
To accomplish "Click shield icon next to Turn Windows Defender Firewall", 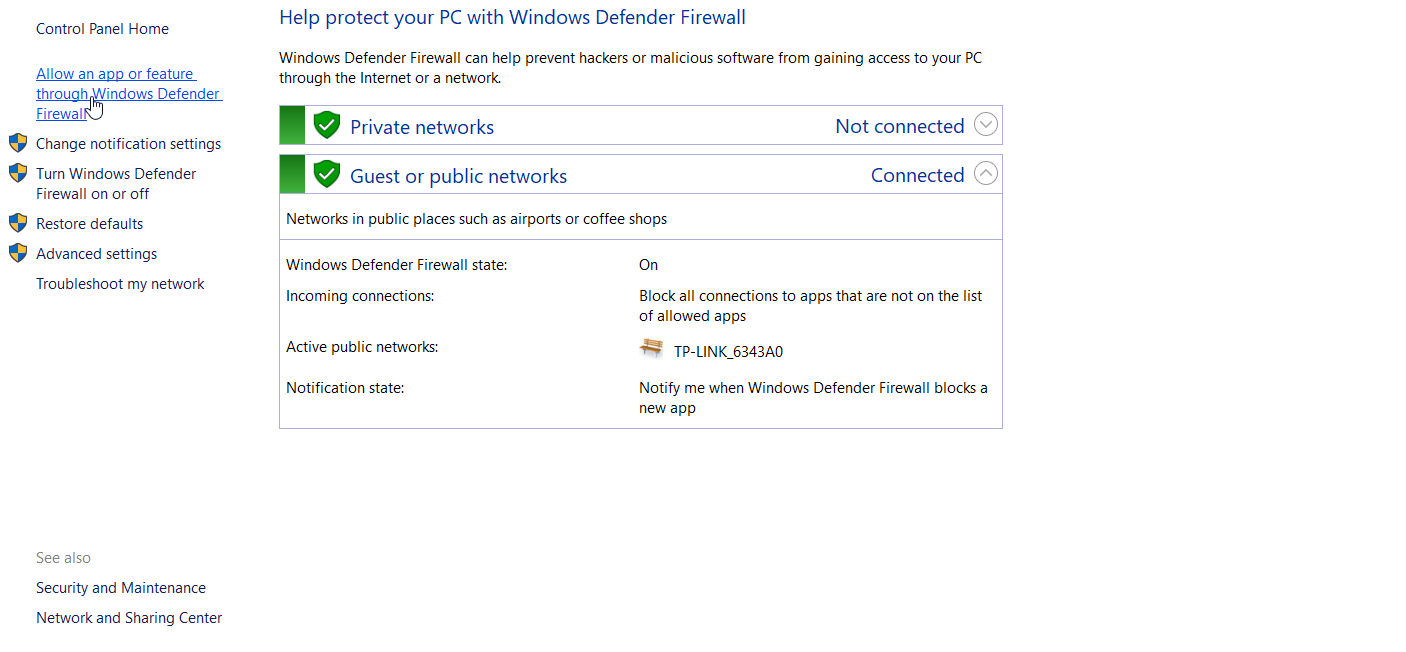I will pyautogui.click(x=18, y=173).
